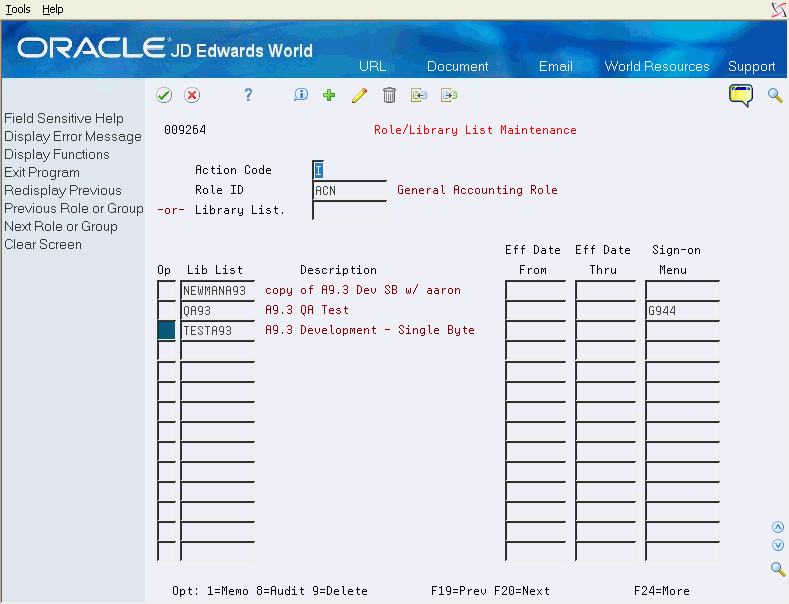Click the TESTA93 Lib List field
Viewport: 789px width, 604px height.
click(218, 331)
